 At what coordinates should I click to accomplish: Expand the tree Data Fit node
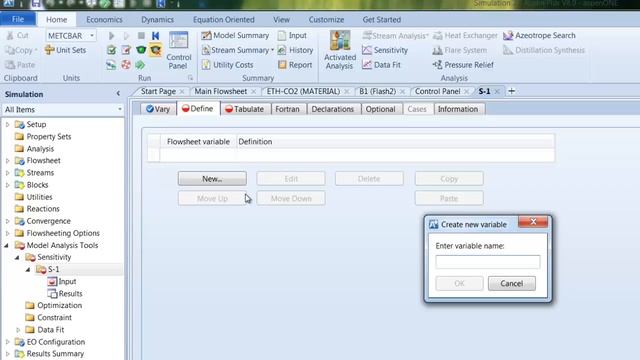point(18,330)
